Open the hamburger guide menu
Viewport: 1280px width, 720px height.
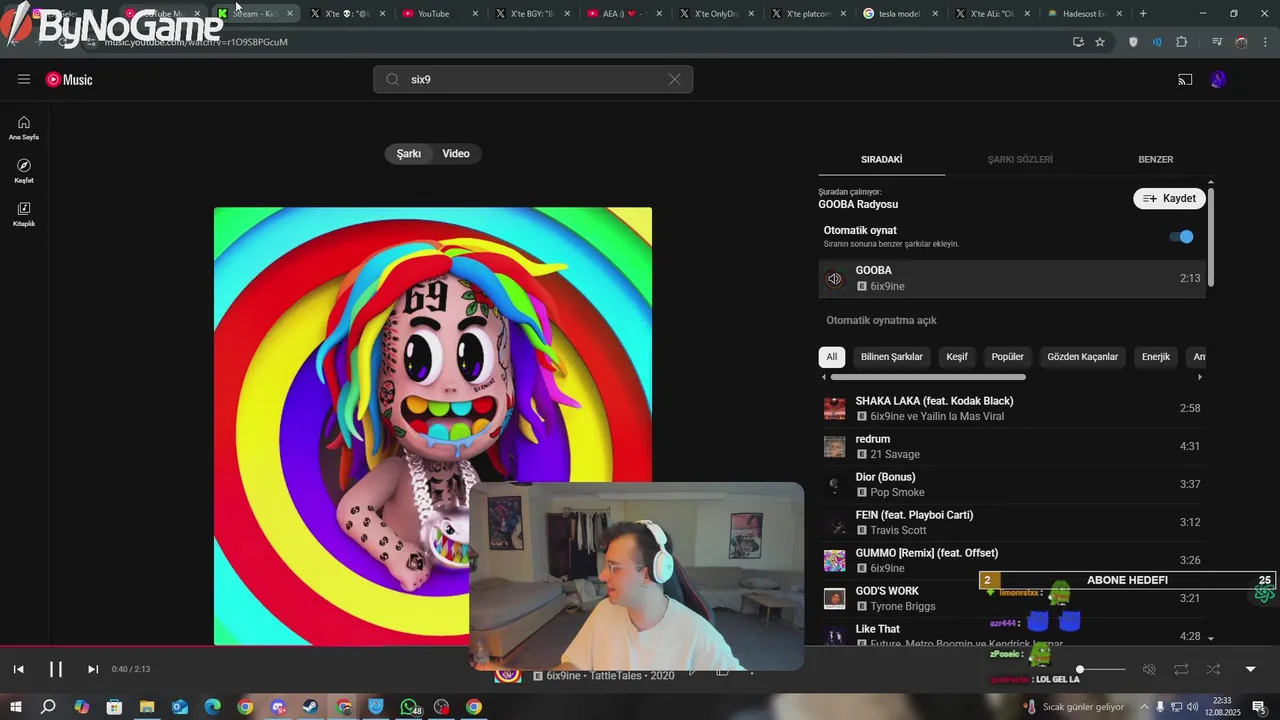pos(24,79)
